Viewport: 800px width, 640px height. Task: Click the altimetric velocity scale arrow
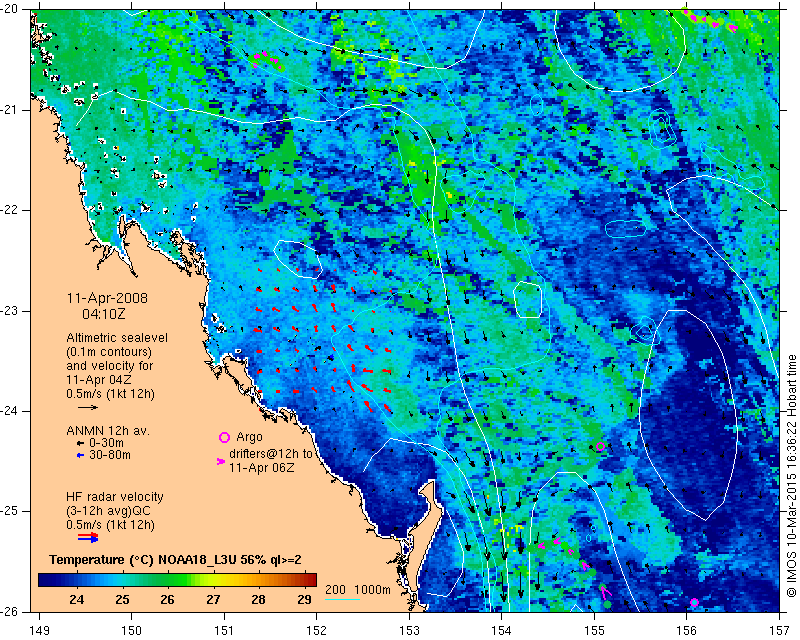[x=88, y=407]
